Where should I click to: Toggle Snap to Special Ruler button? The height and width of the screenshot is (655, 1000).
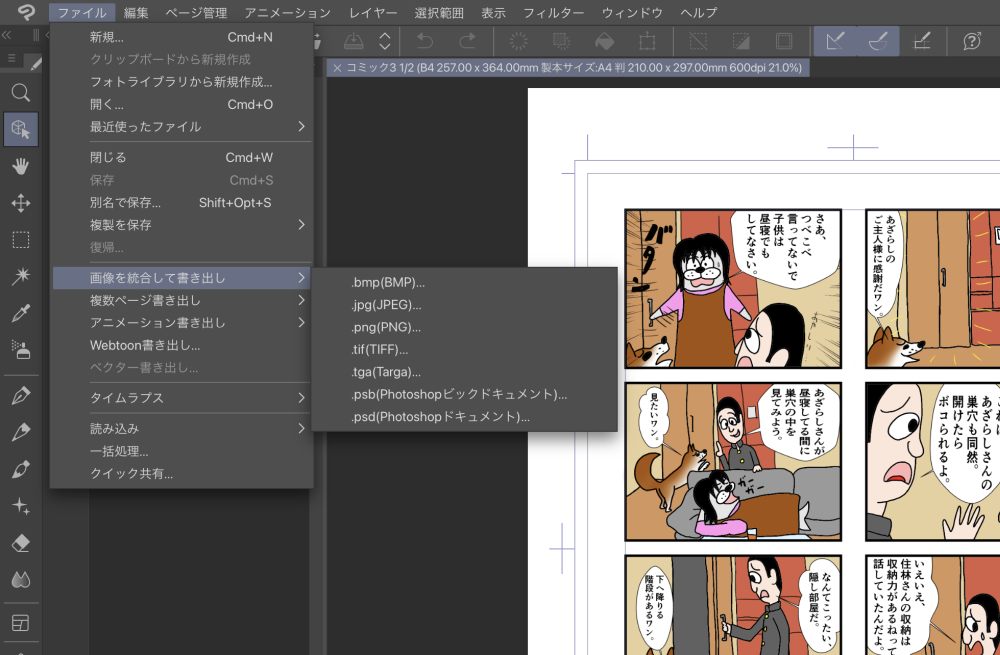point(877,41)
